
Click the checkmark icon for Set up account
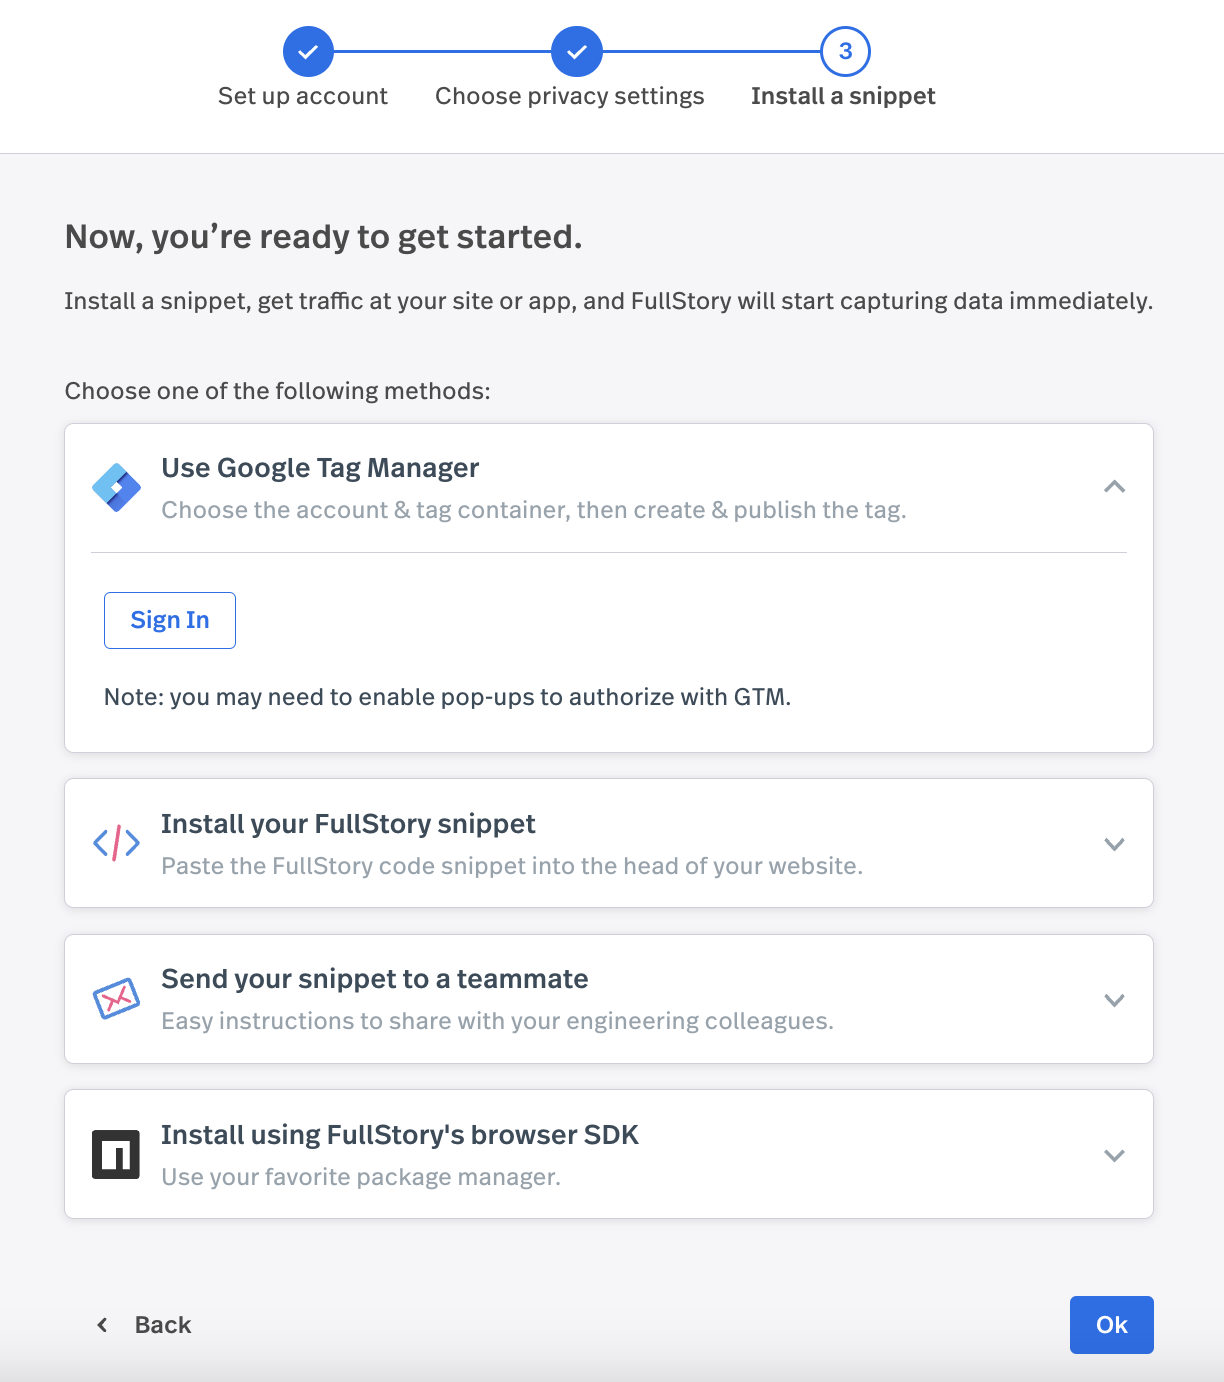[x=308, y=51]
